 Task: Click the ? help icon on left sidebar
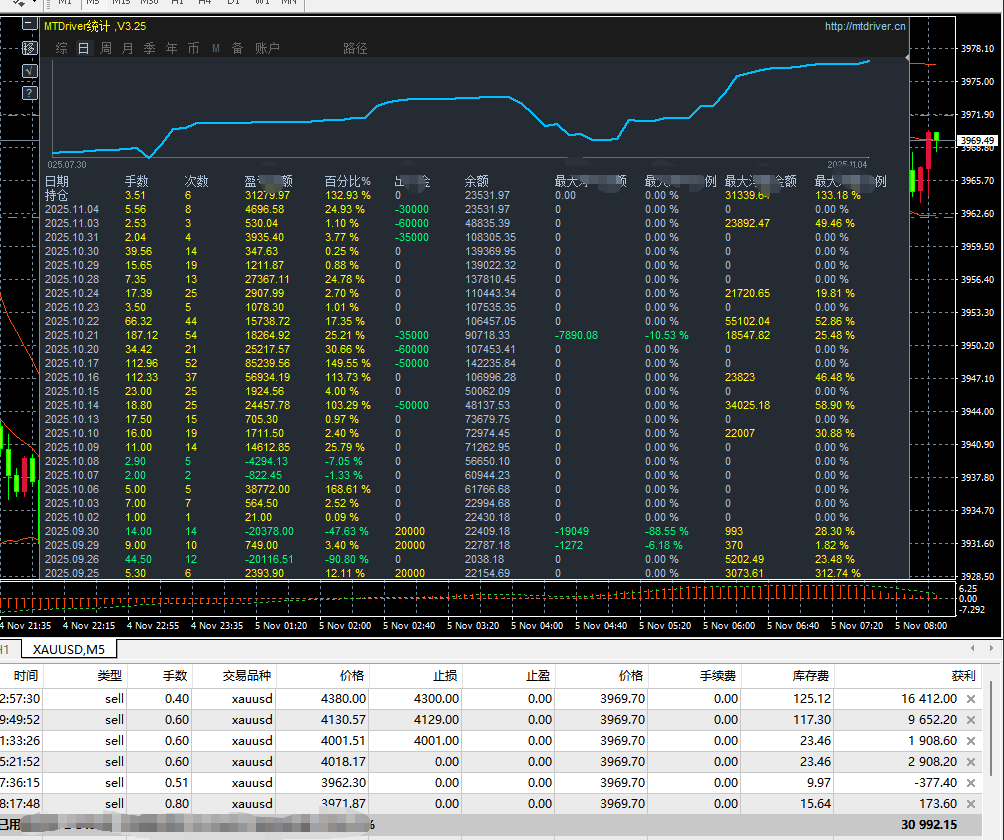29,94
